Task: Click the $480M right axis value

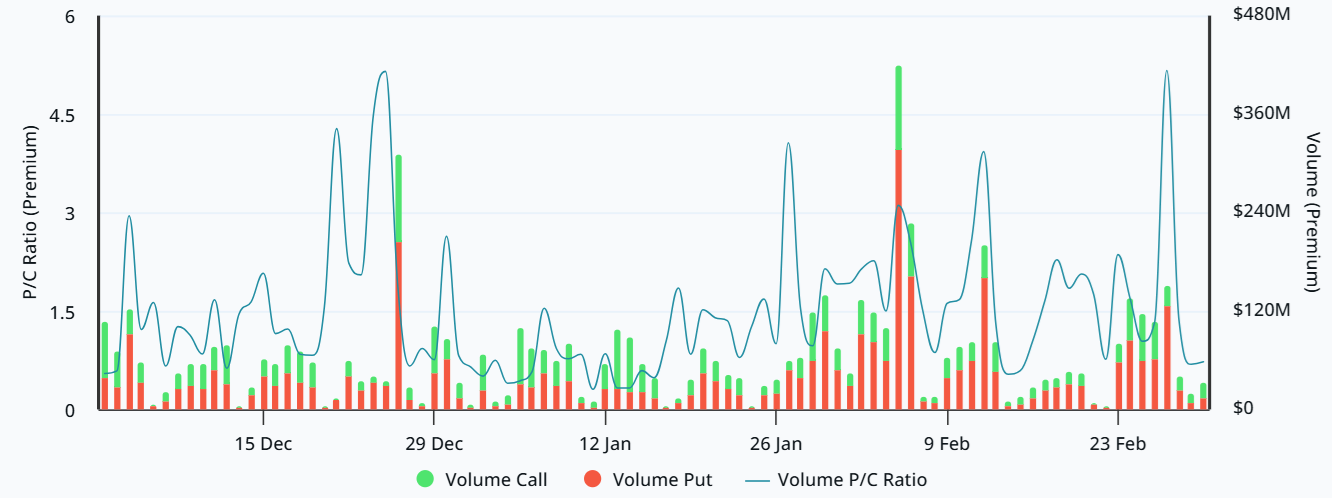Action: pos(1262,16)
